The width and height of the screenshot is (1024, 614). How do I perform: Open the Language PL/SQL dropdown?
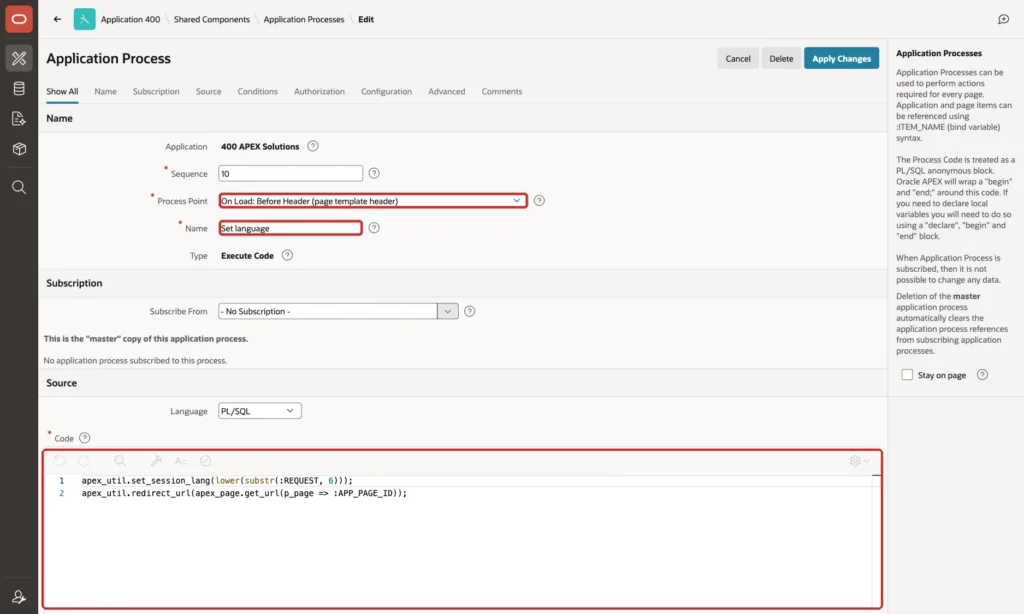click(x=259, y=411)
